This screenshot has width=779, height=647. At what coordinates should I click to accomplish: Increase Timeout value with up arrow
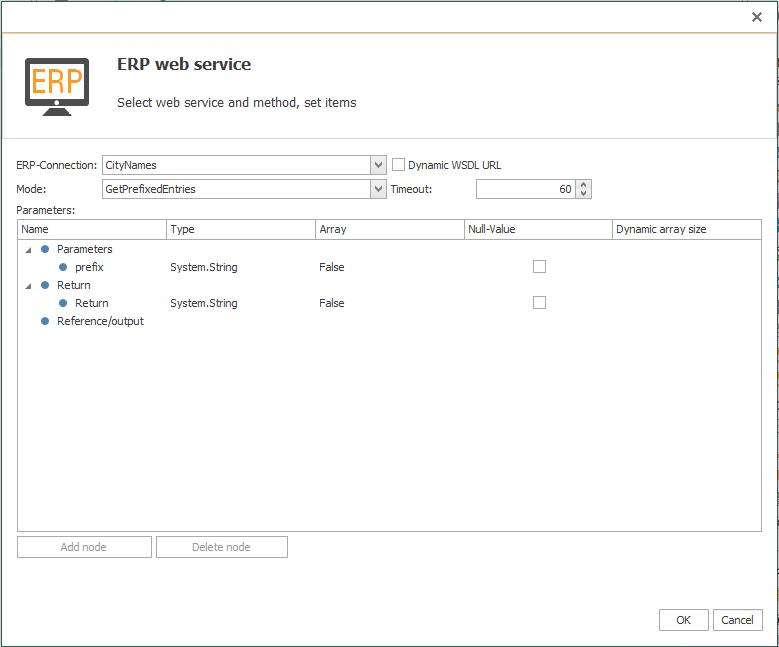coord(584,184)
